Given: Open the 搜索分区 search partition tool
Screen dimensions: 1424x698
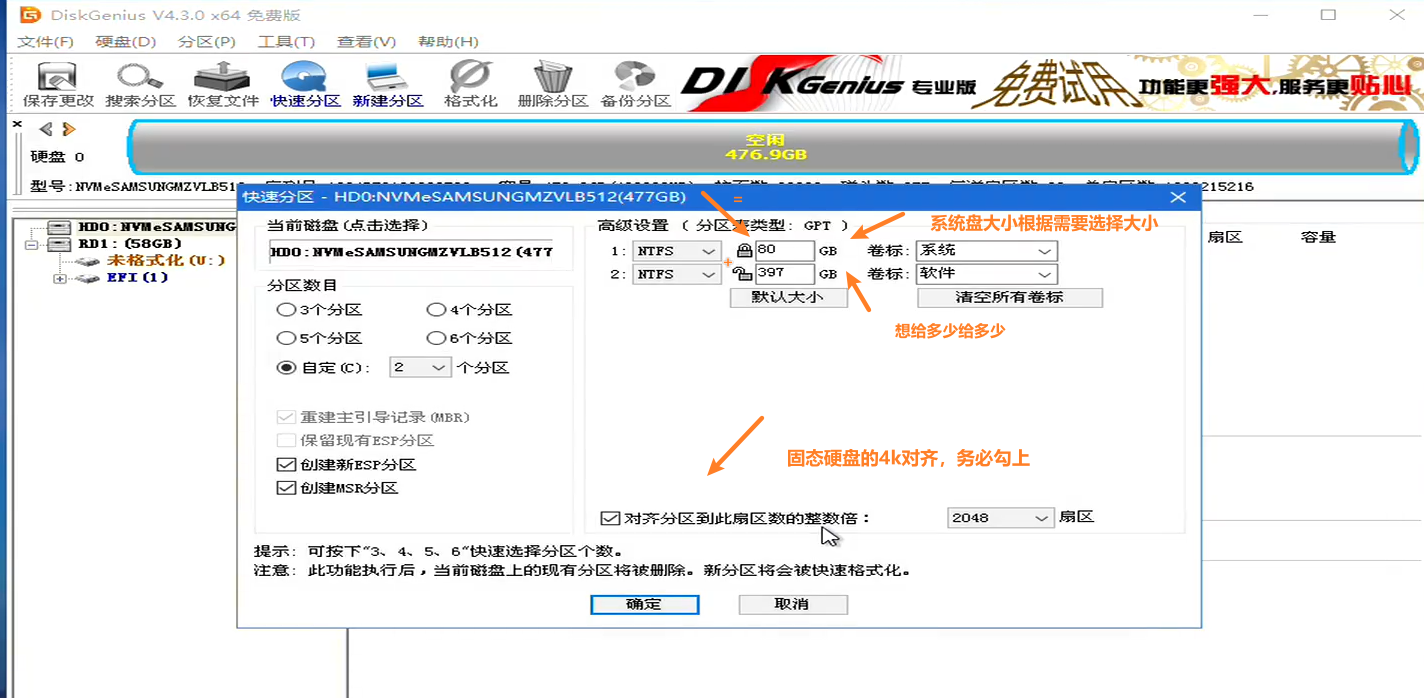Looking at the screenshot, I should click(140, 84).
